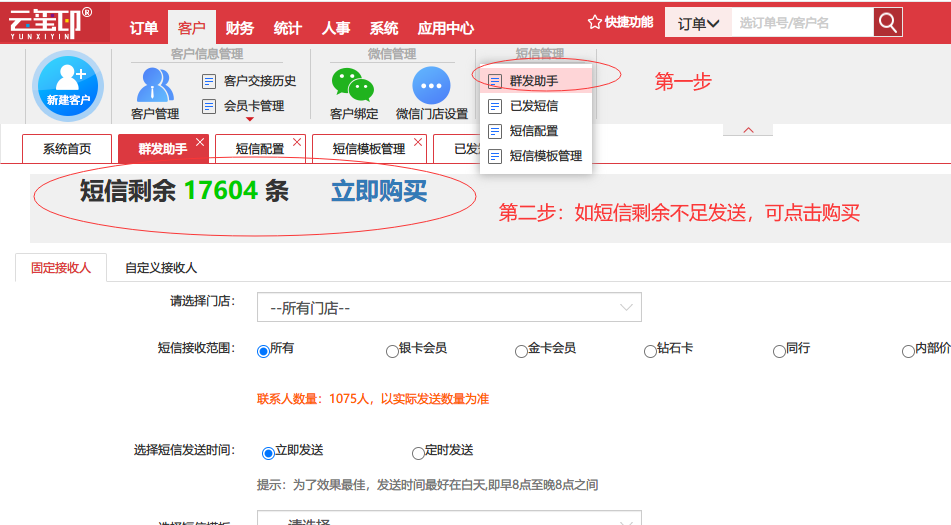Open 客户交接历史 handover history

pyautogui.click(x=259, y=81)
